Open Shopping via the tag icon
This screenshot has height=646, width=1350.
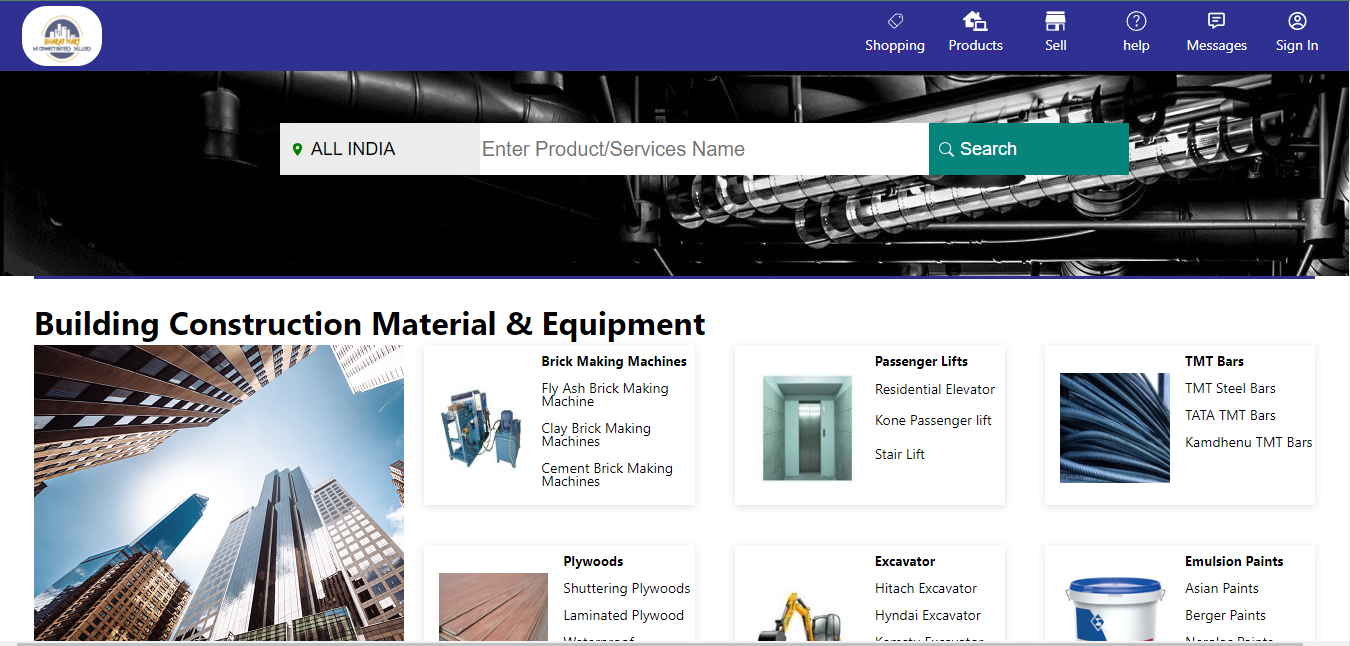pos(895,21)
